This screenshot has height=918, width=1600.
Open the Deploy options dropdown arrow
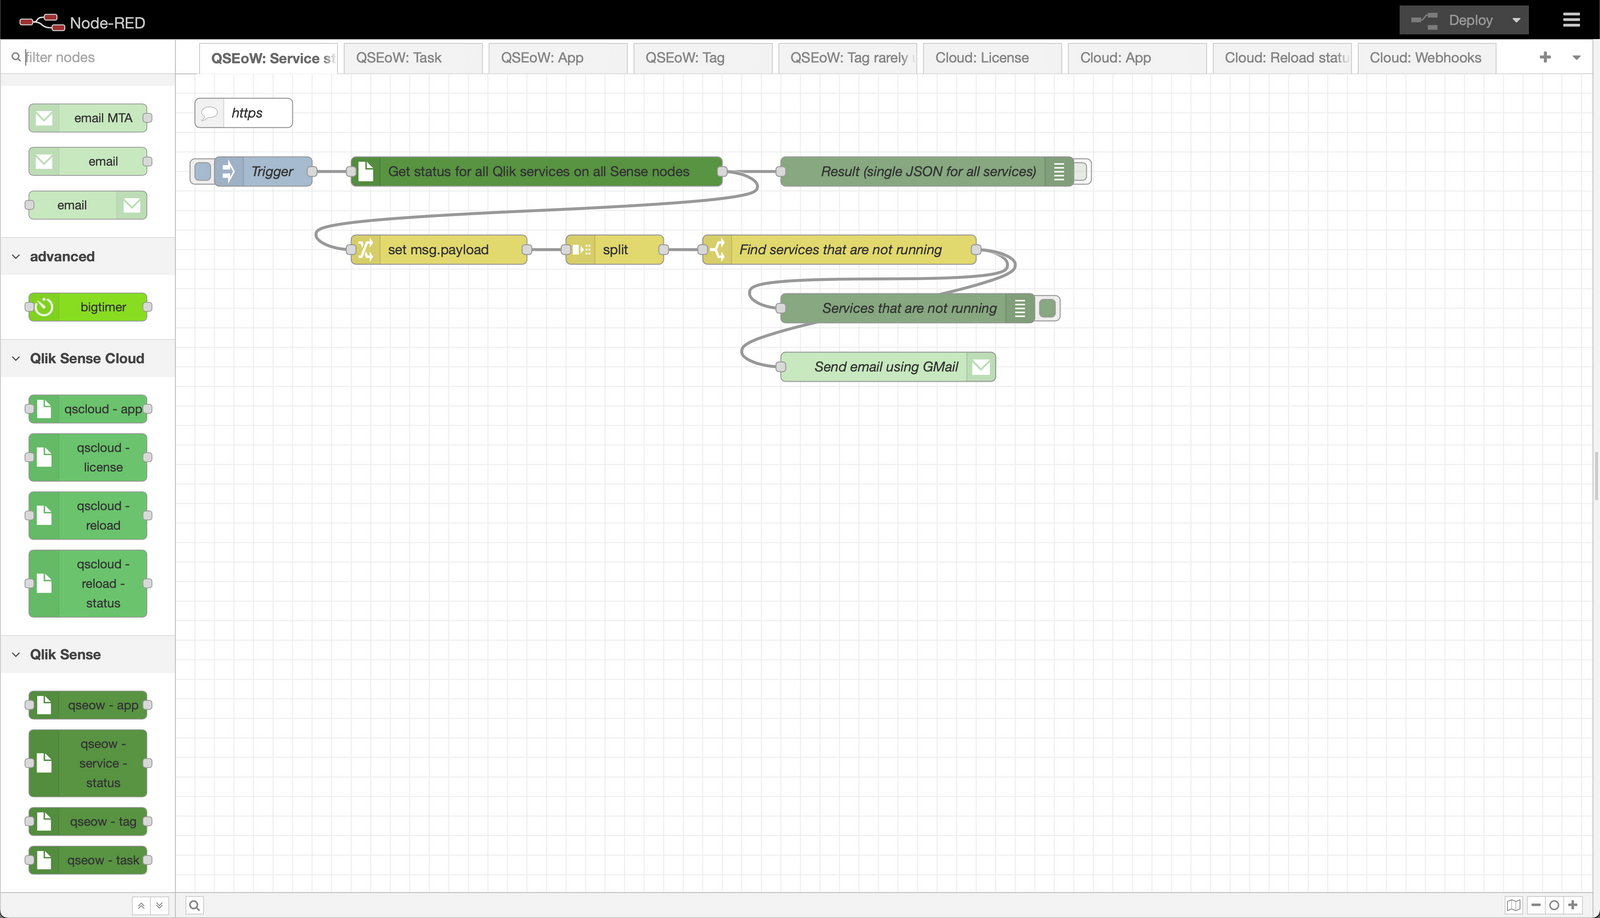1516,20
